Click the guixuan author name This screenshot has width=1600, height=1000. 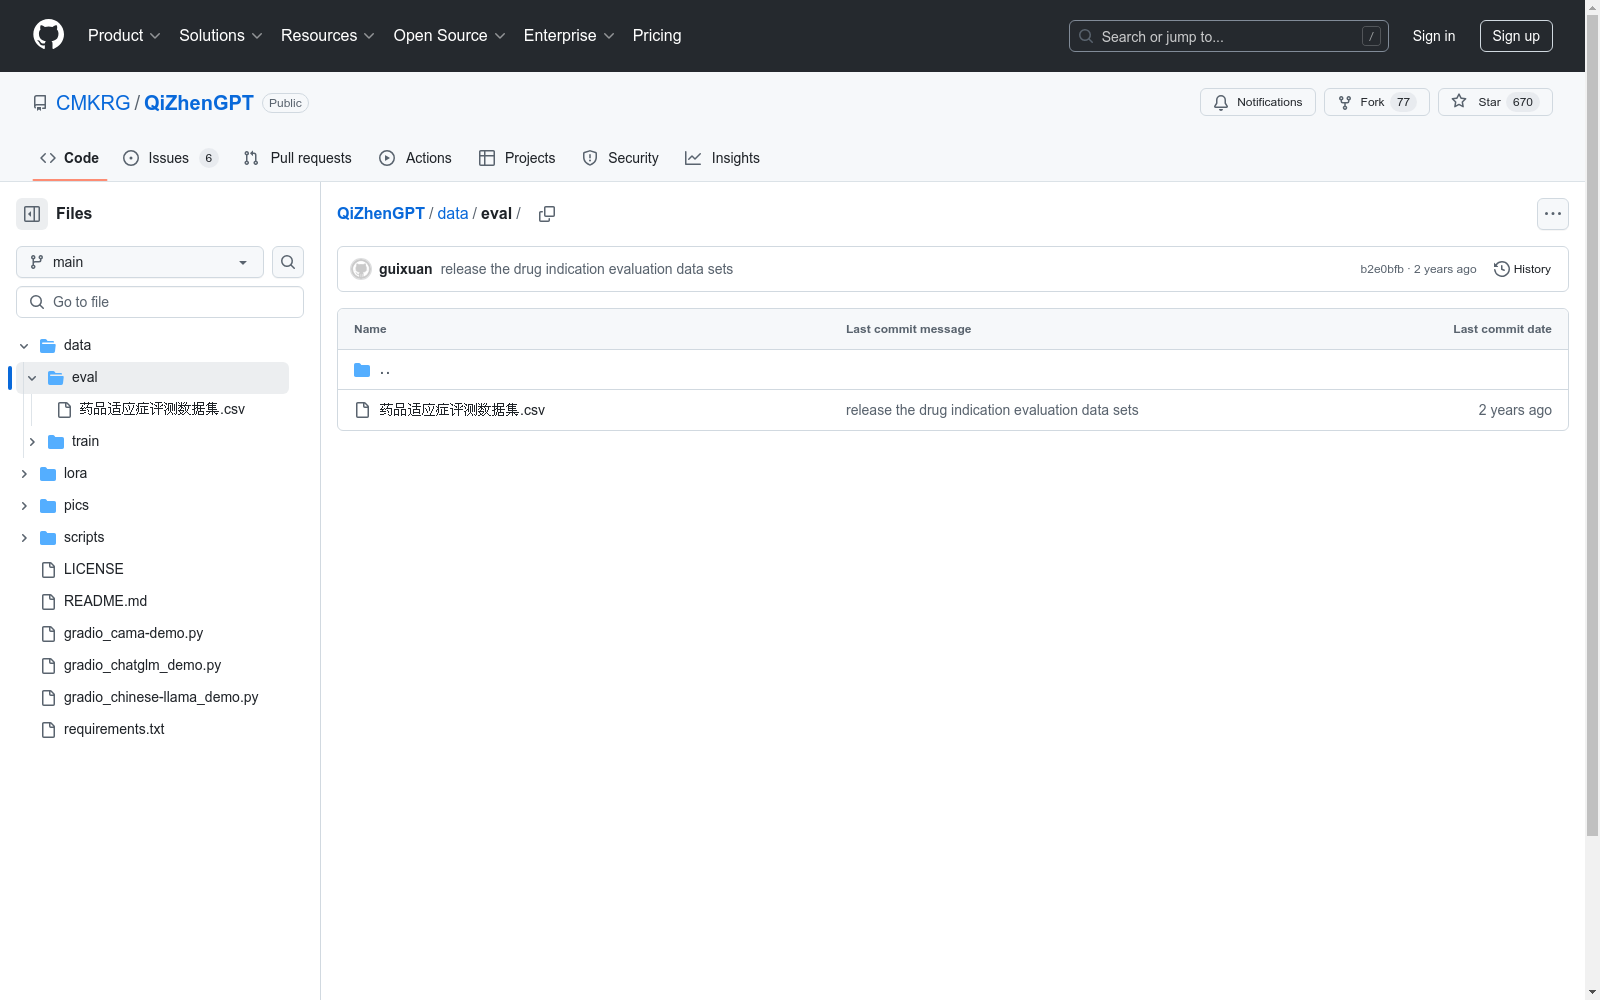(x=406, y=269)
